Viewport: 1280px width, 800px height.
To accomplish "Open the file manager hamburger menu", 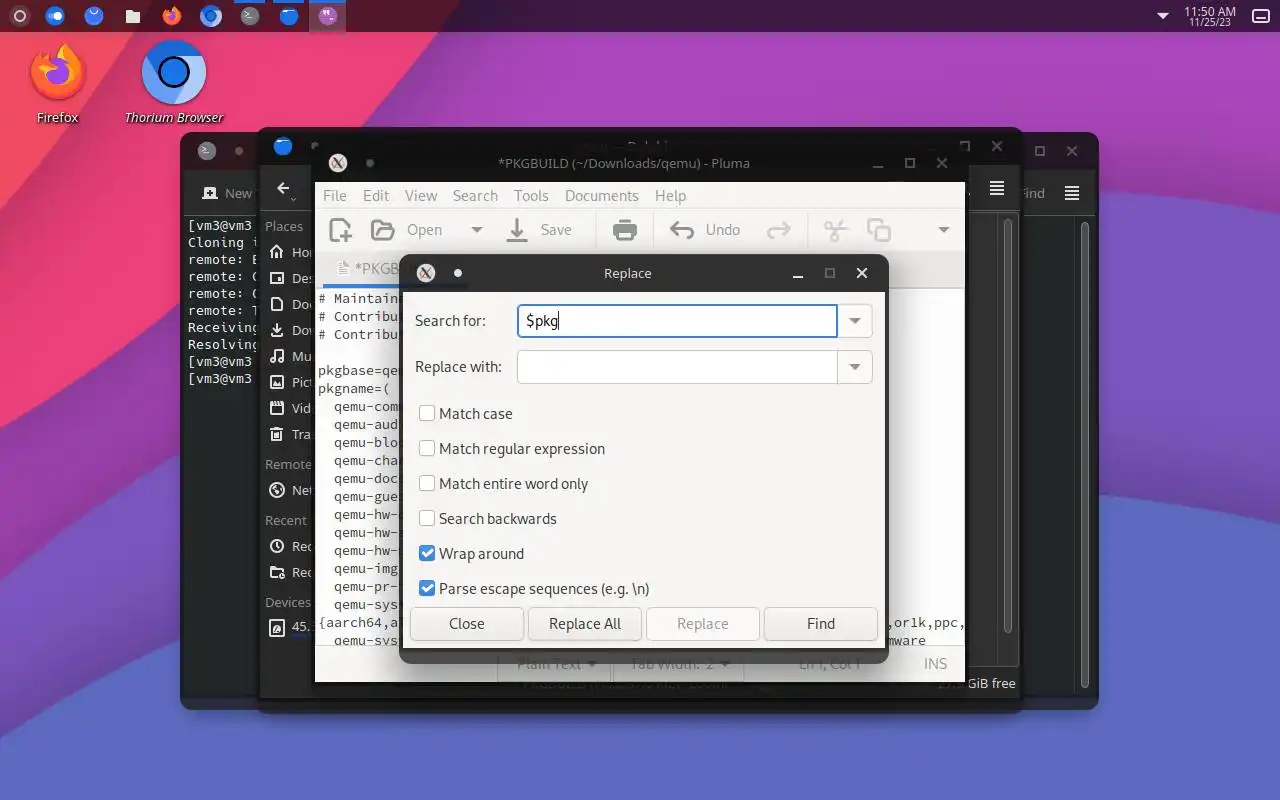I will [997, 188].
